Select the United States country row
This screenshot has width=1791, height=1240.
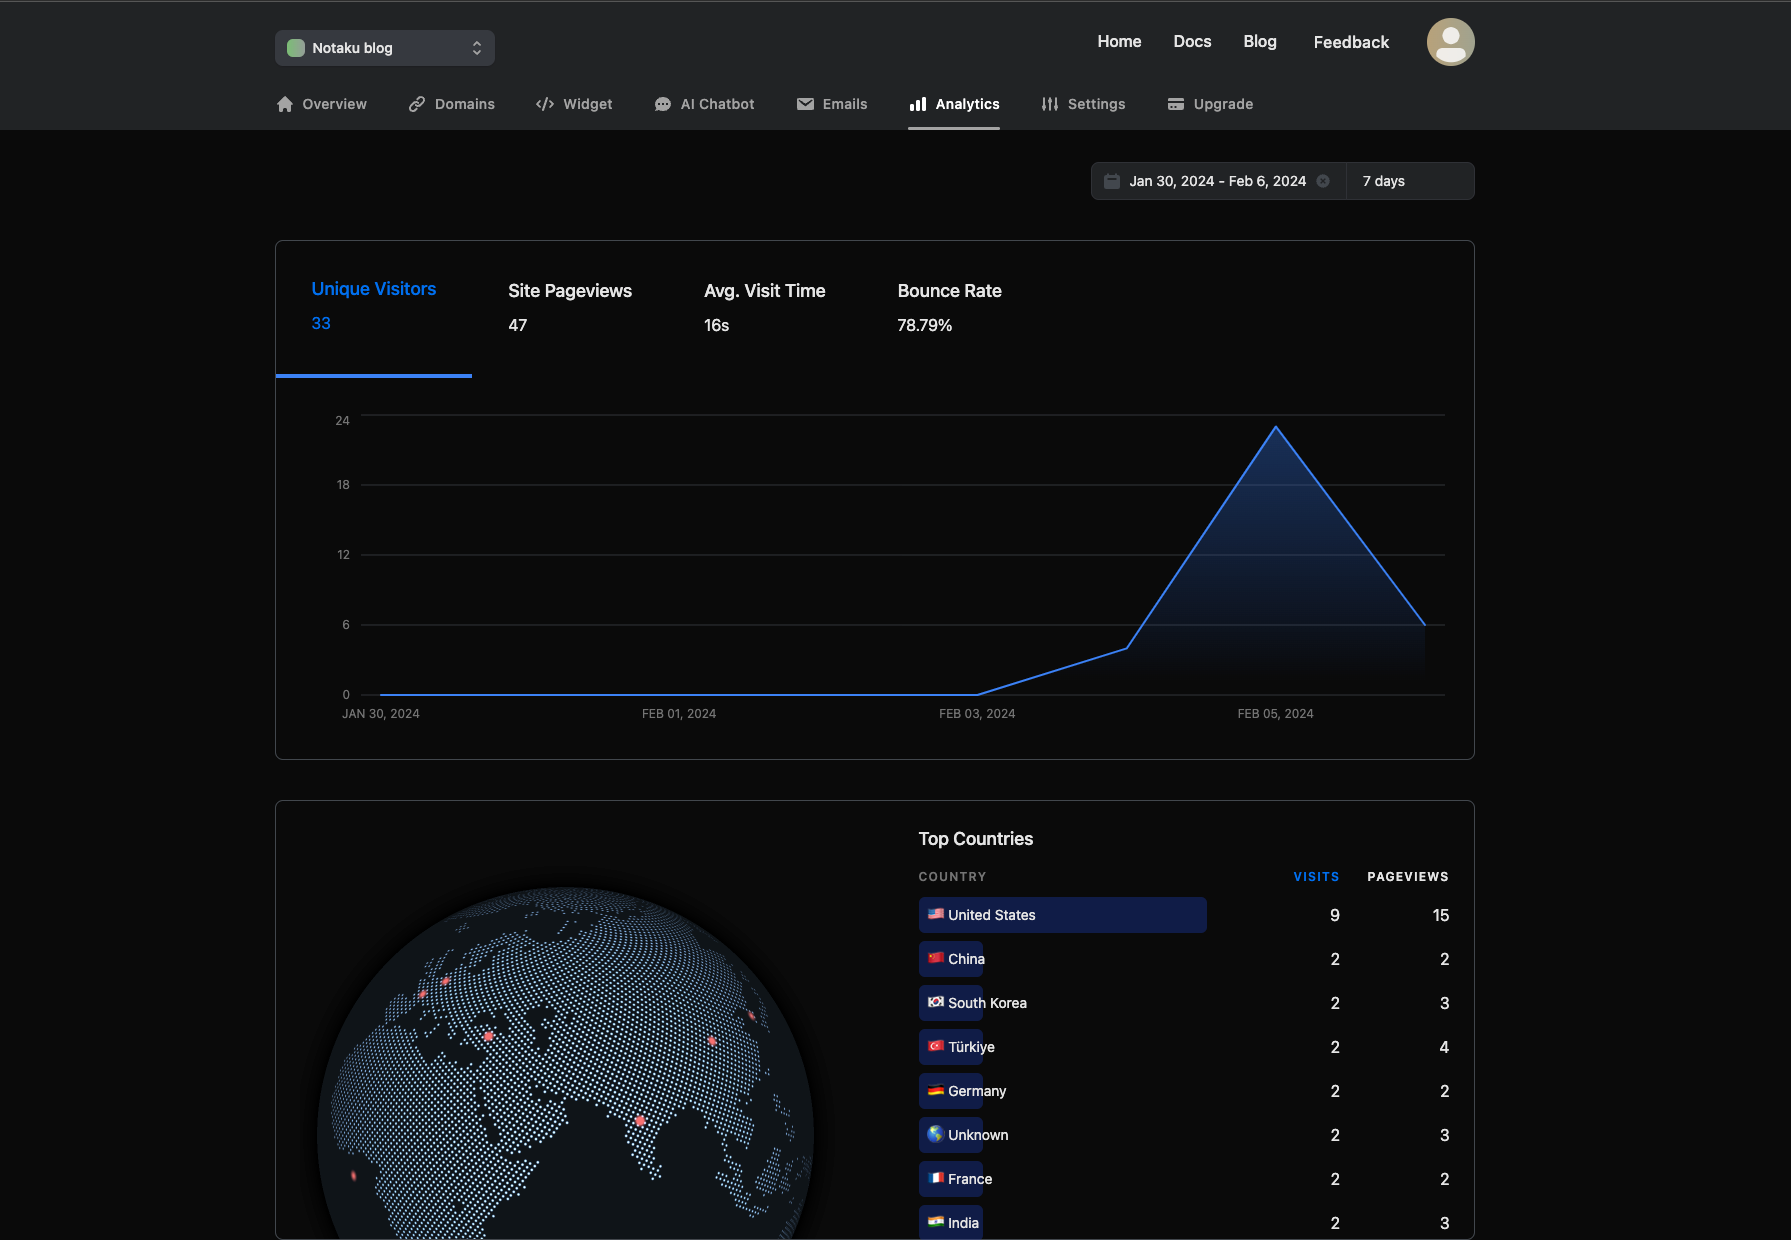pyautogui.click(x=1184, y=915)
